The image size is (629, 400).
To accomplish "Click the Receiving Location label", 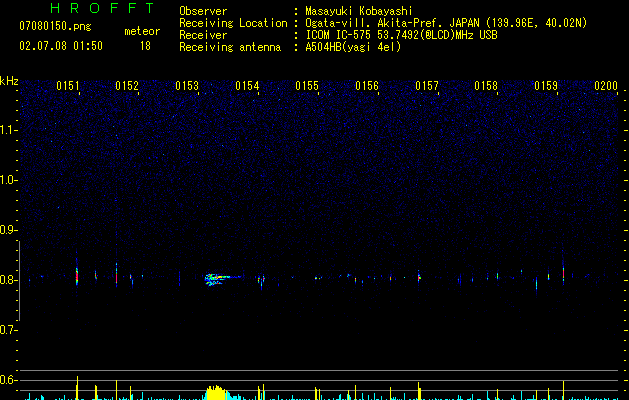I will [233, 23].
